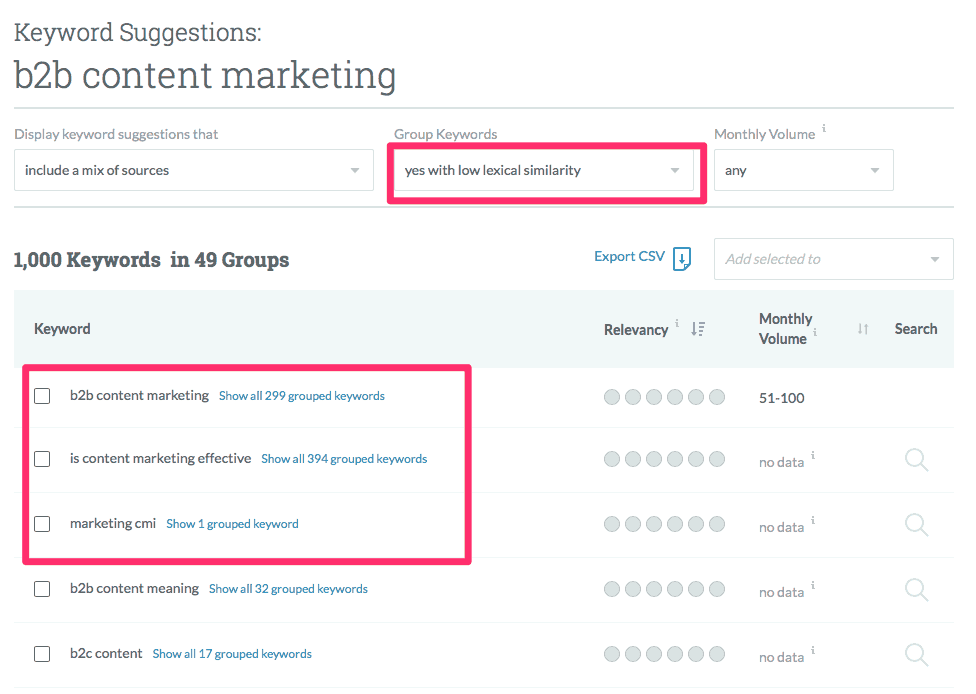The image size is (976, 694).
Task: Open search magnifier for 'b2b content meaning'
Action: [916, 589]
